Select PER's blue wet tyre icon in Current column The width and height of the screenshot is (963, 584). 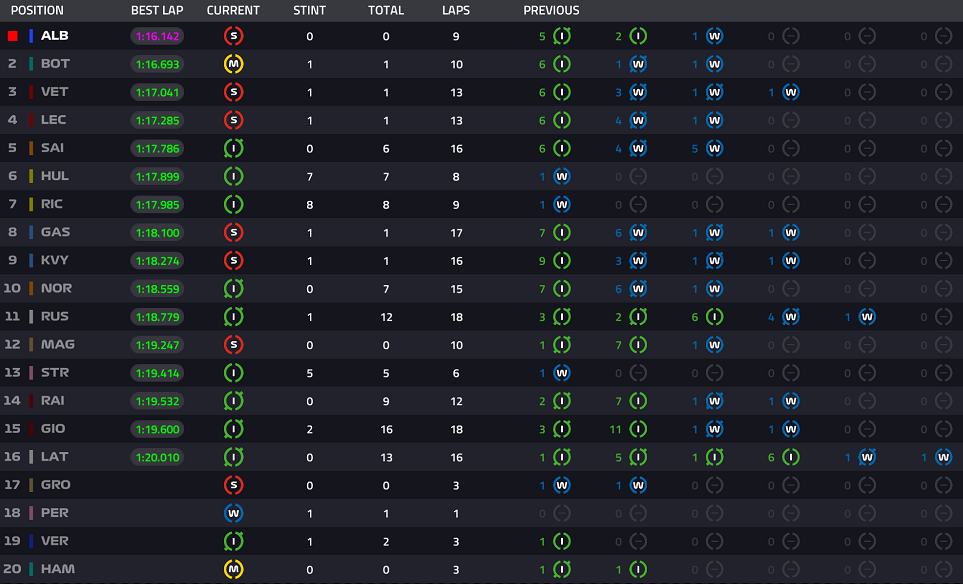pyautogui.click(x=233, y=513)
